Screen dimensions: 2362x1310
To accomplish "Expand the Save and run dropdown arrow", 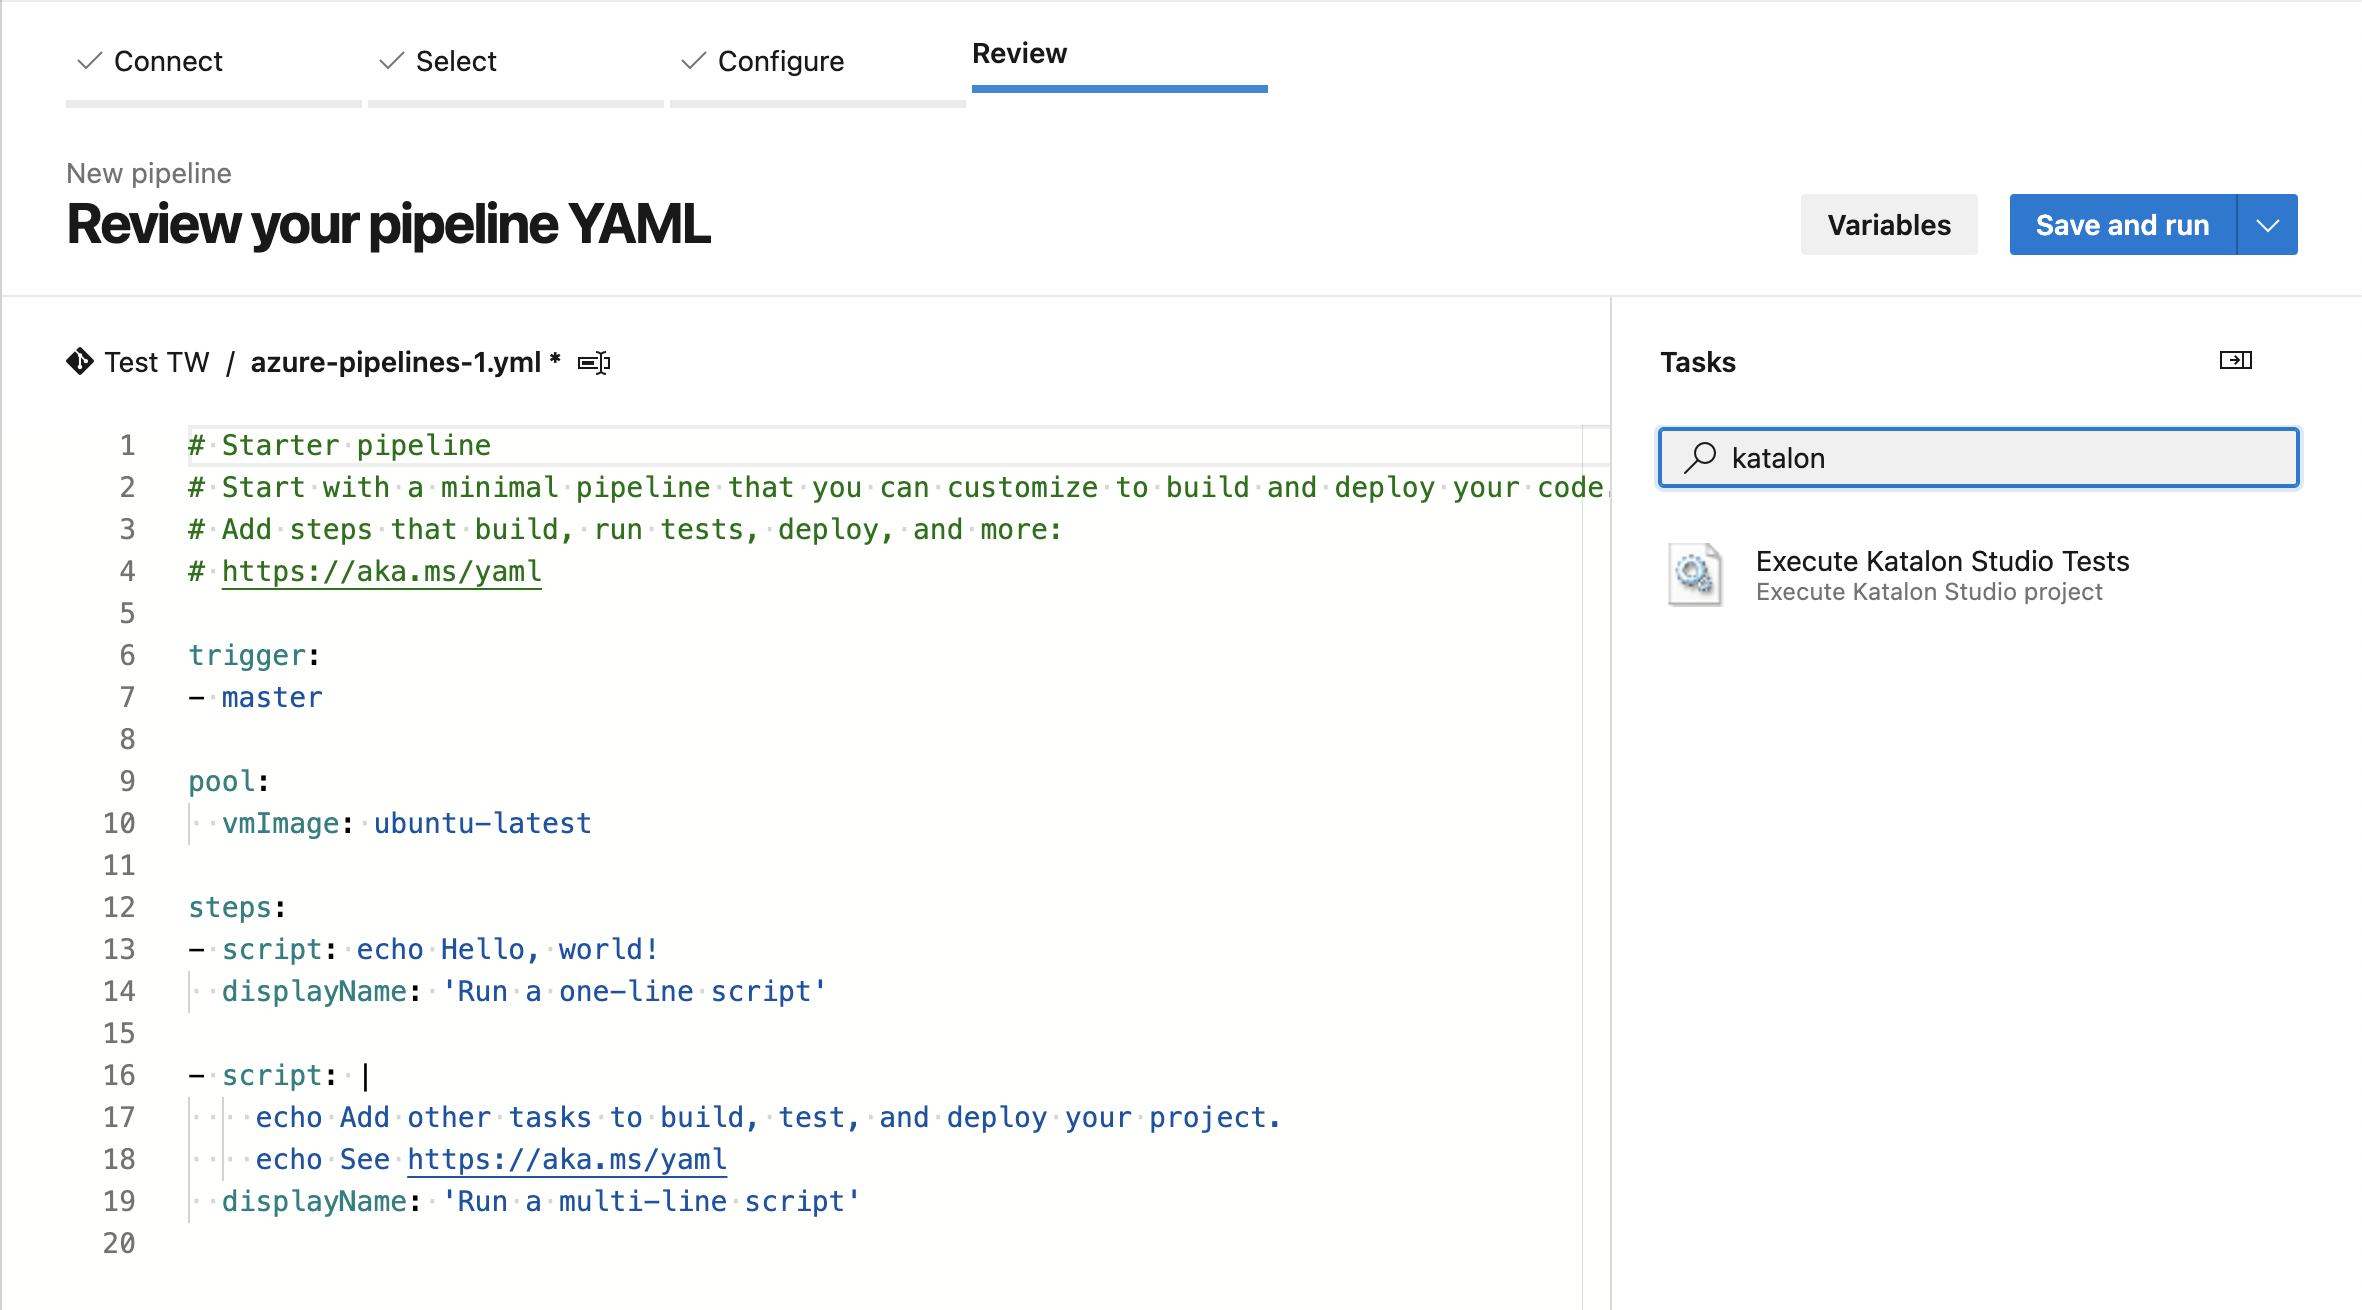I will 2268,225.
